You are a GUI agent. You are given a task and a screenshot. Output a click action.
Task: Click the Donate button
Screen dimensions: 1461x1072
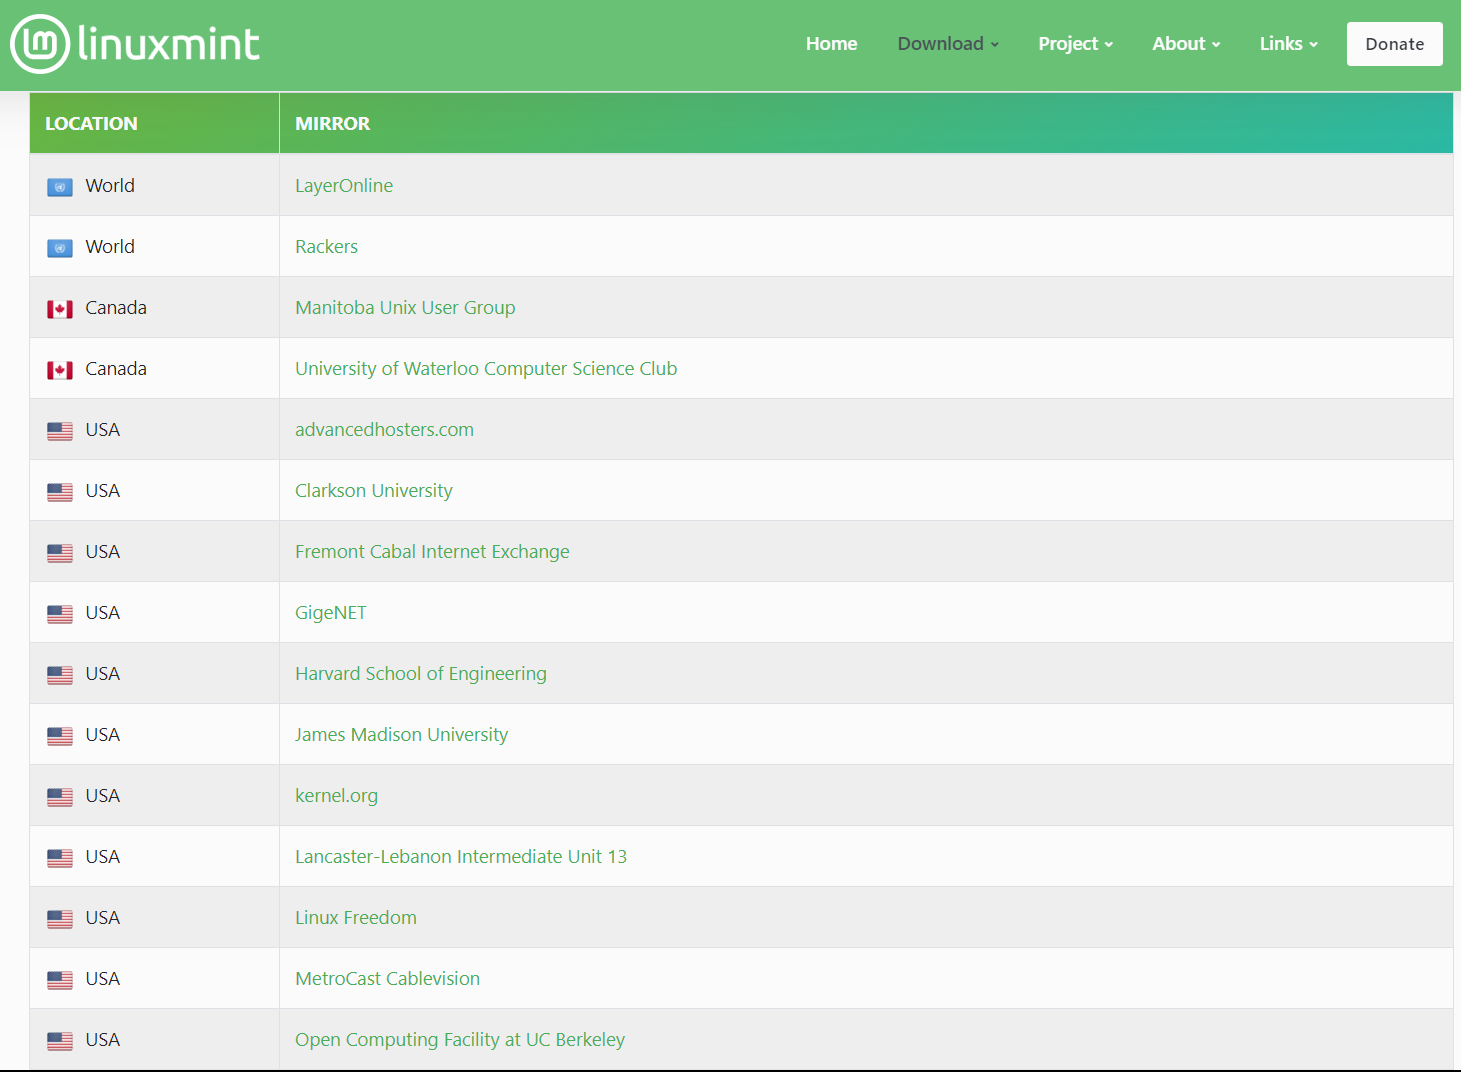click(1395, 44)
